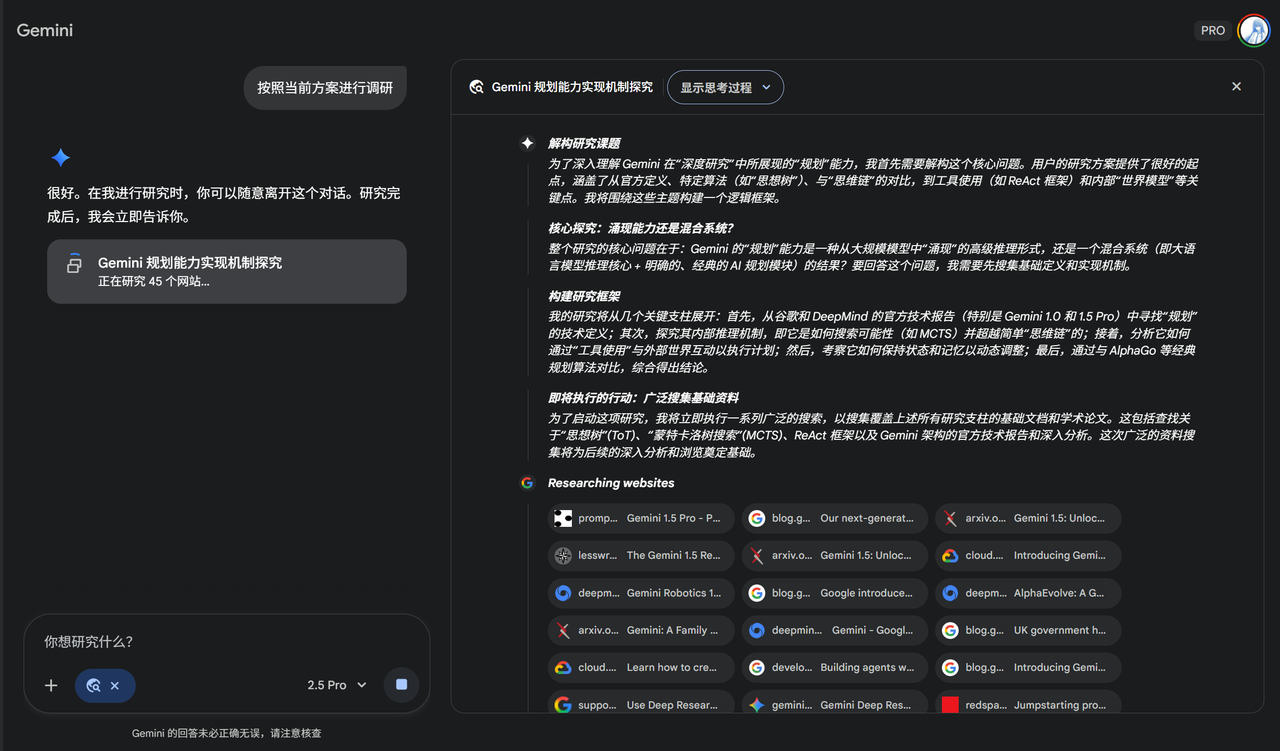Image resolution: width=1280 pixels, height=751 pixels.
Task: Click the Gemini logo in the top-left
Action: 45,30
